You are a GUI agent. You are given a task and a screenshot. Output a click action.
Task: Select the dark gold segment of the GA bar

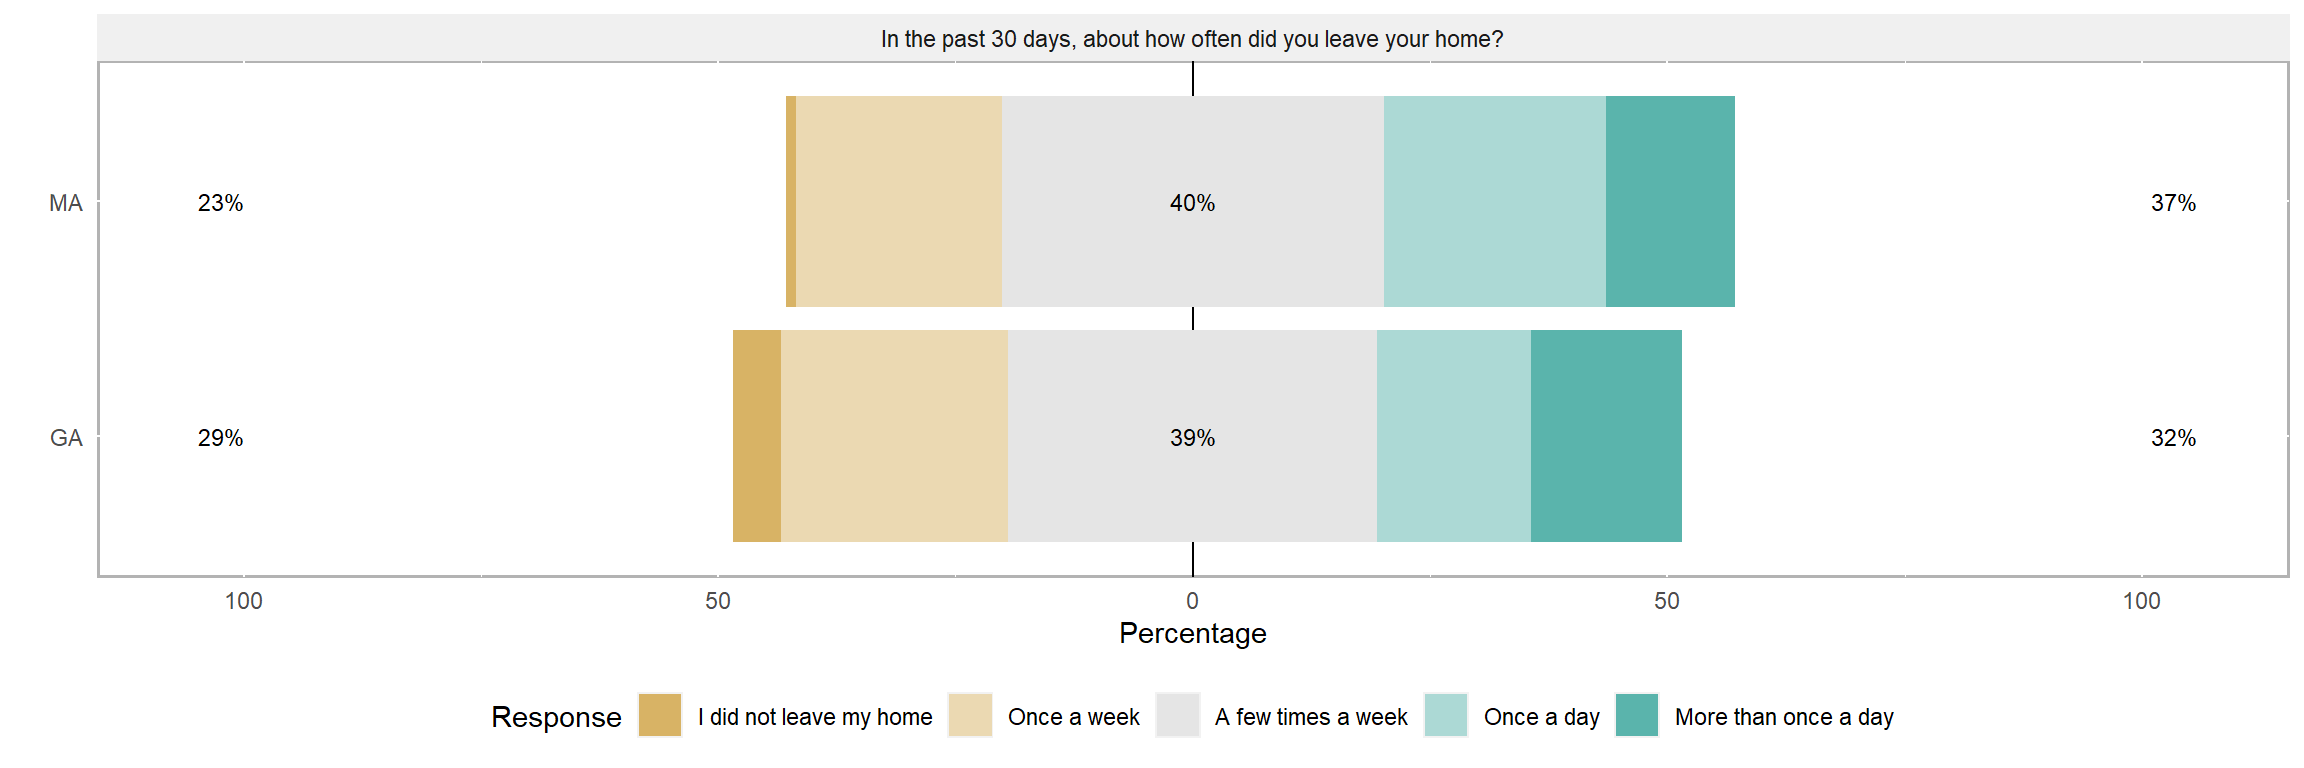[756, 436]
